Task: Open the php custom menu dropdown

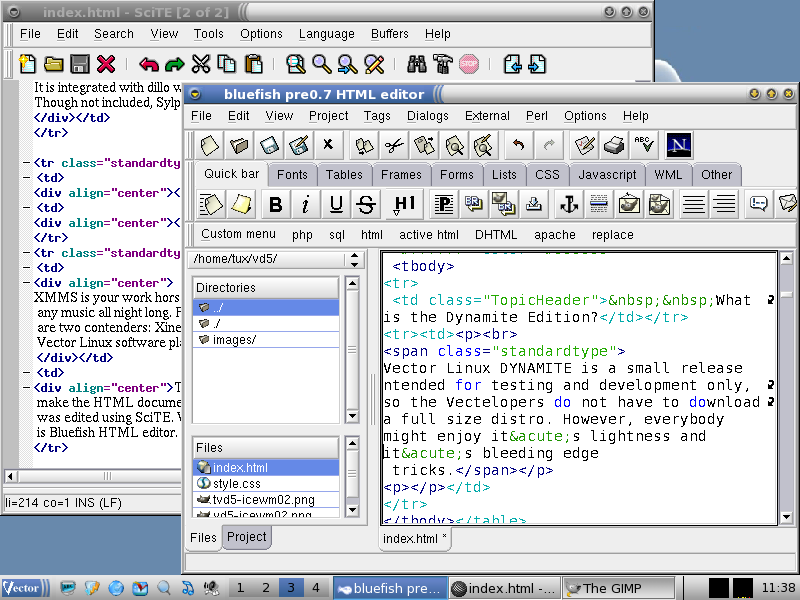Action: click(x=302, y=235)
